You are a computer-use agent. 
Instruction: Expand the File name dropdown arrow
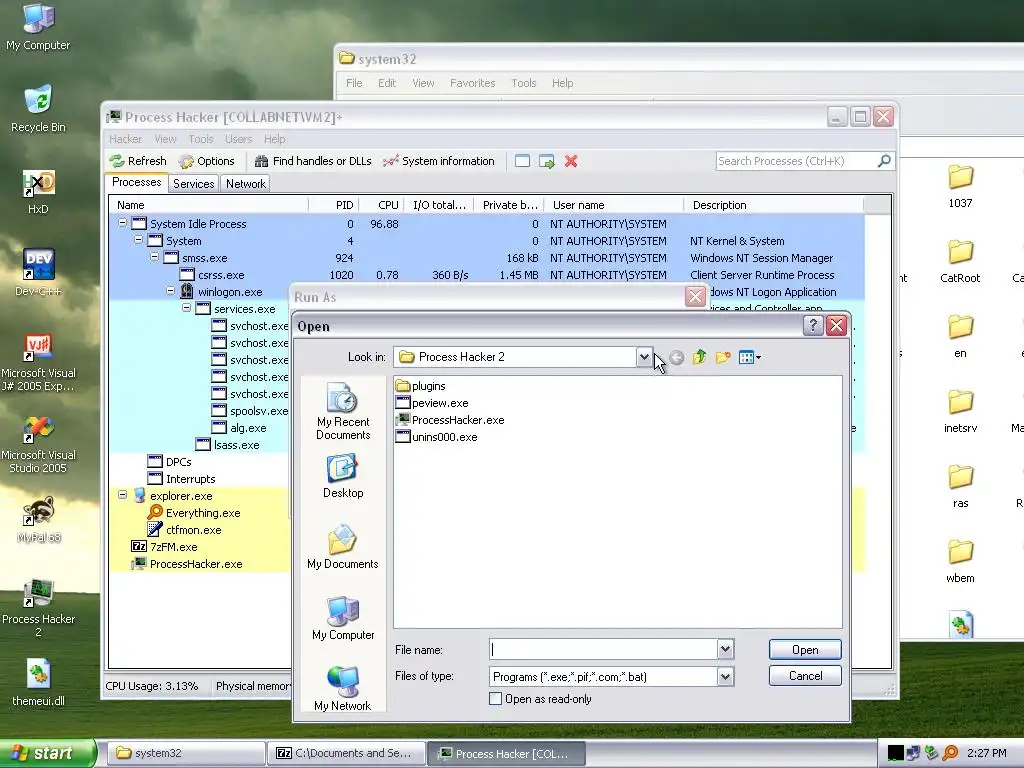725,649
